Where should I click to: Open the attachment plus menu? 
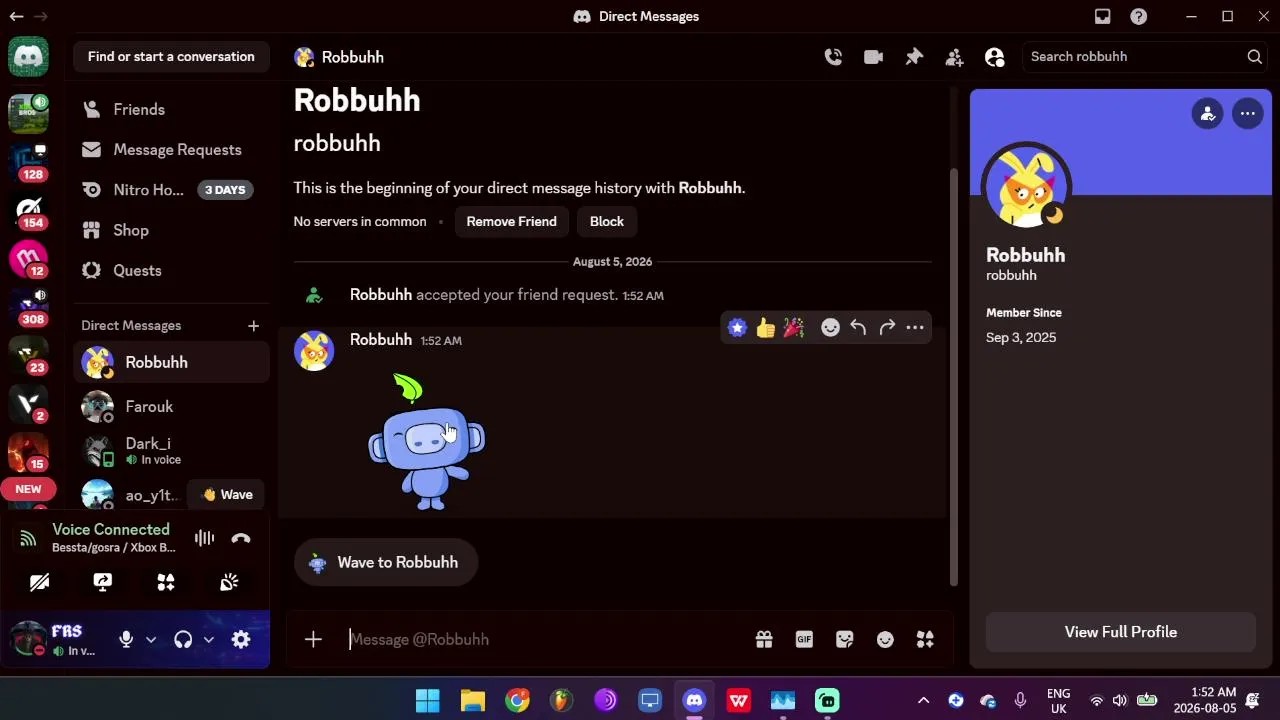click(x=313, y=639)
